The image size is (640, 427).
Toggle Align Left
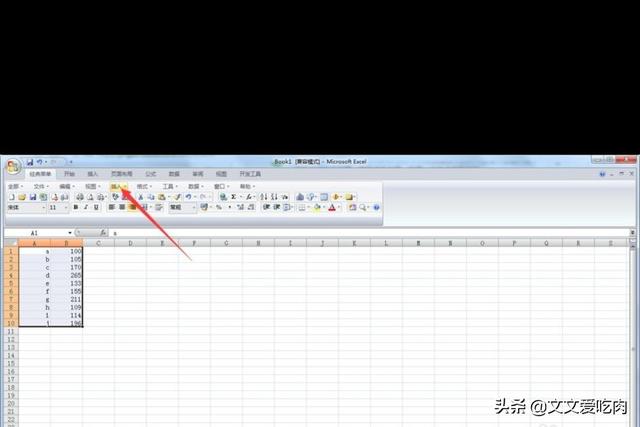tap(111, 207)
